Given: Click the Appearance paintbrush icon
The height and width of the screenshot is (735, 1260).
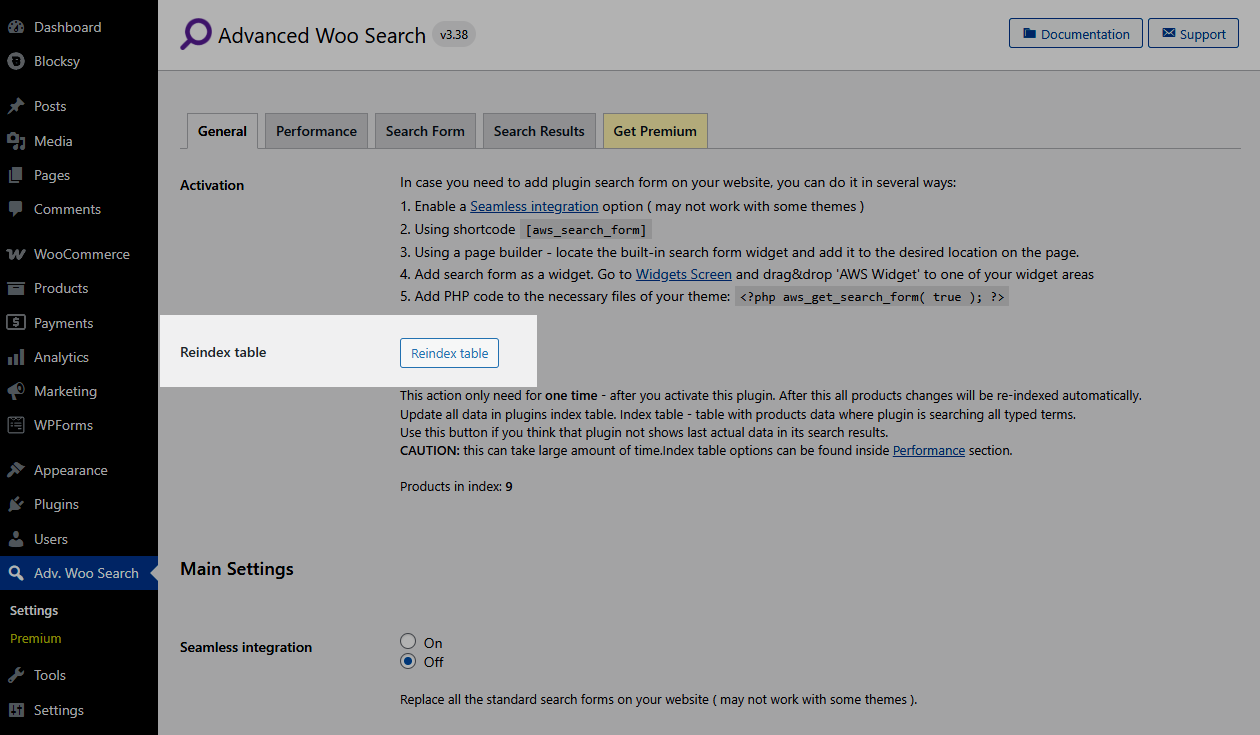Looking at the screenshot, I should click(x=16, y=470).
